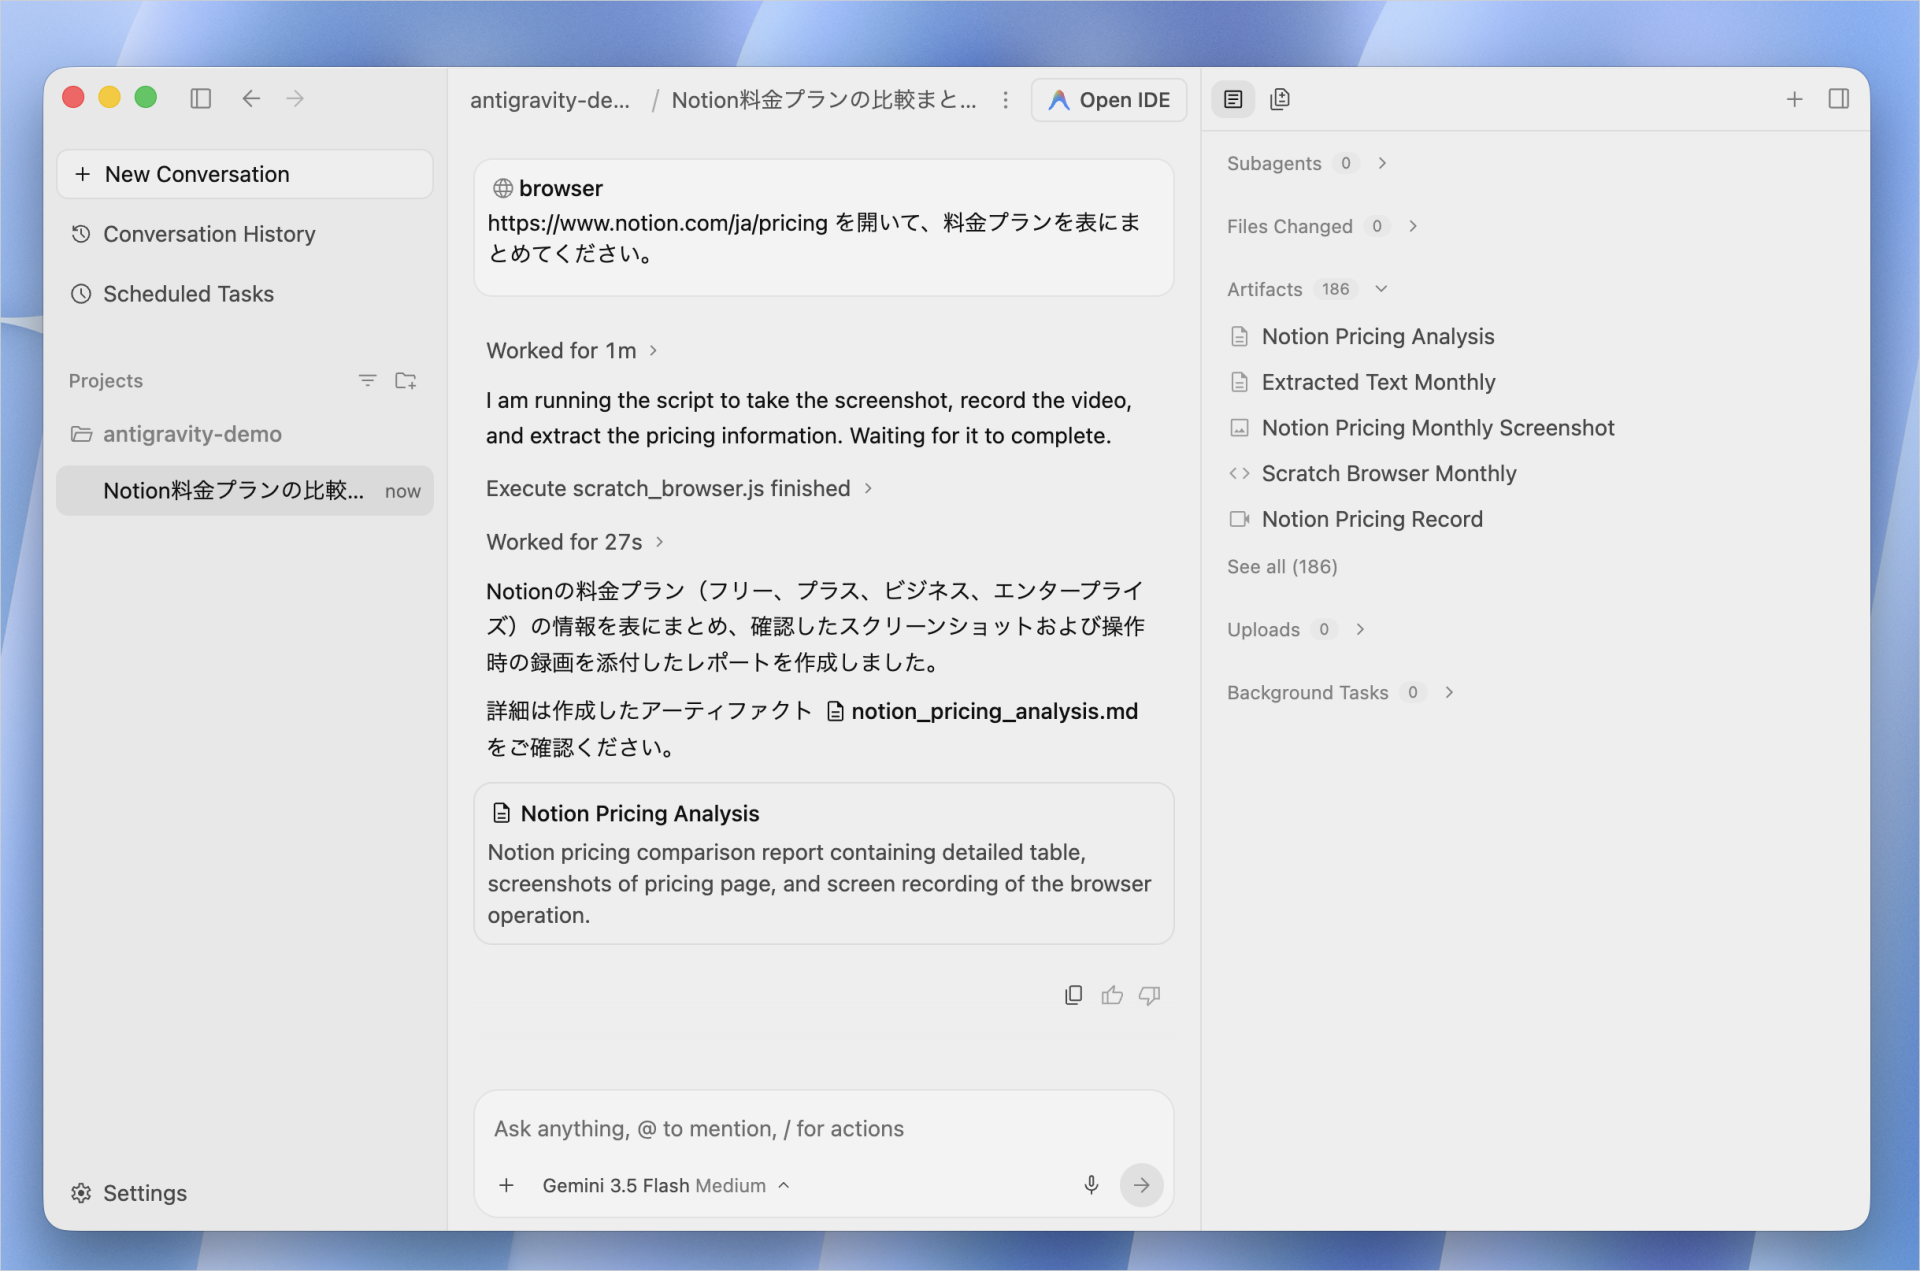Go forward with the right arrow
The width and height of the screenshot is (1920, 1271).
click(x=295, y=98)
